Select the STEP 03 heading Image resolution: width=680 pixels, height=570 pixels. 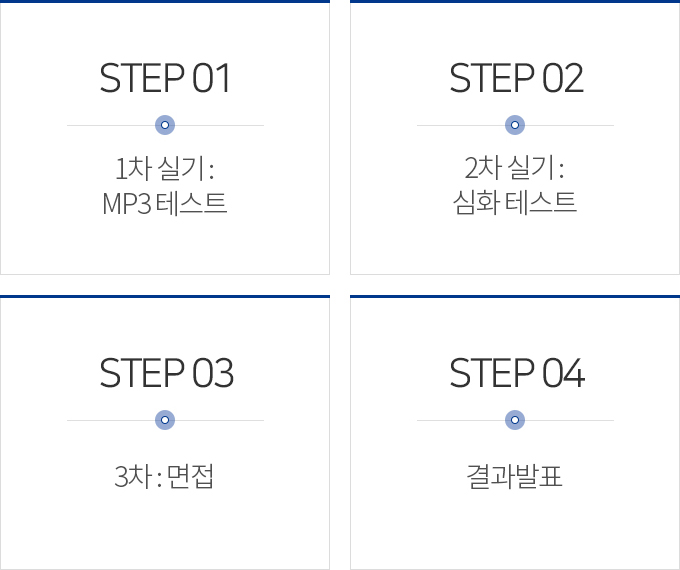coord(165,374)
